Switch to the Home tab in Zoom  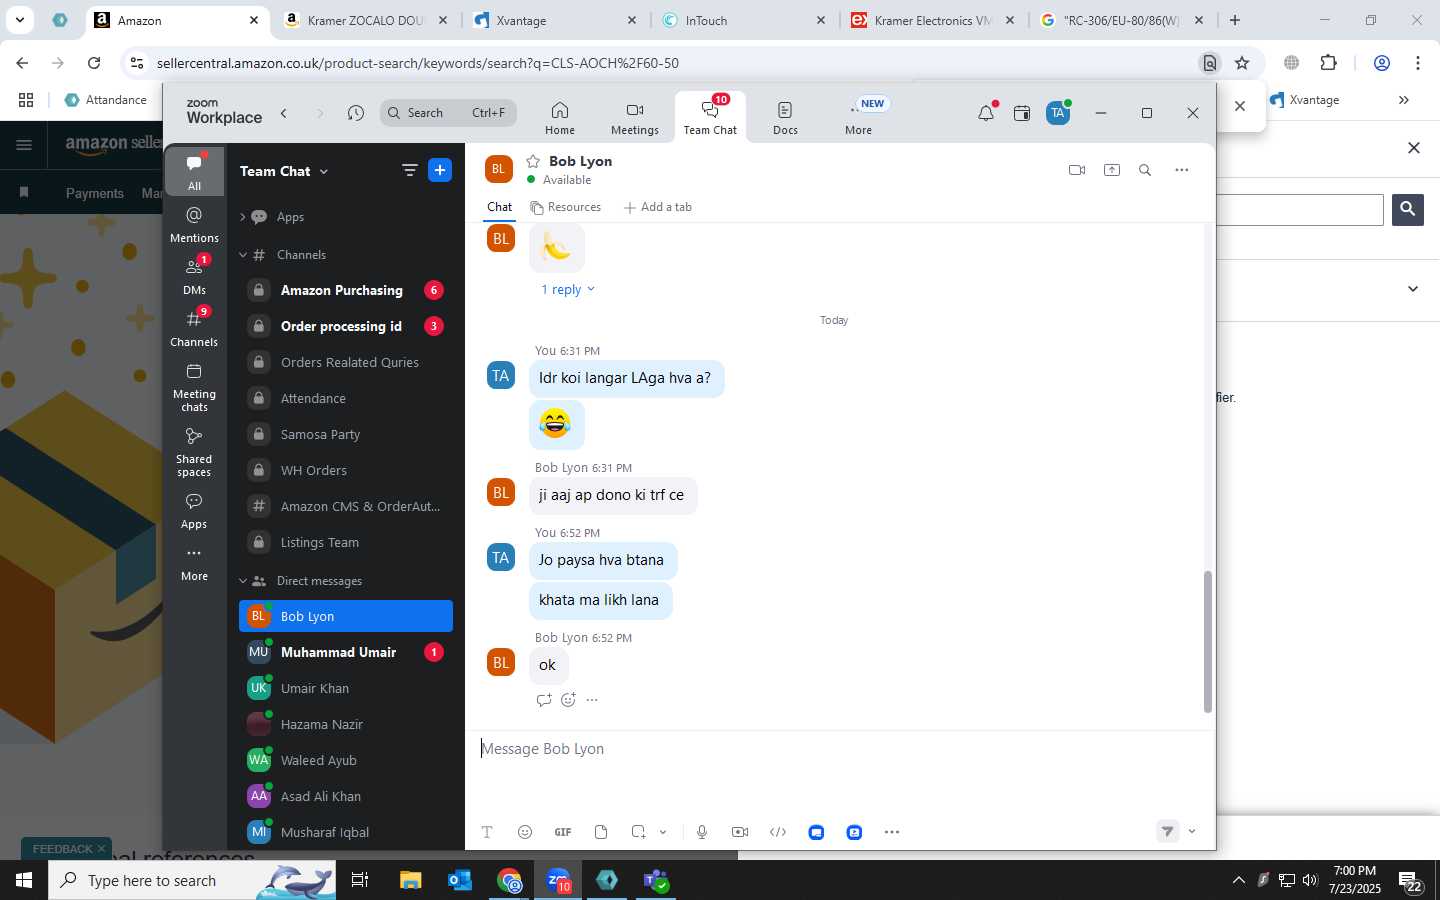point(560,117)
